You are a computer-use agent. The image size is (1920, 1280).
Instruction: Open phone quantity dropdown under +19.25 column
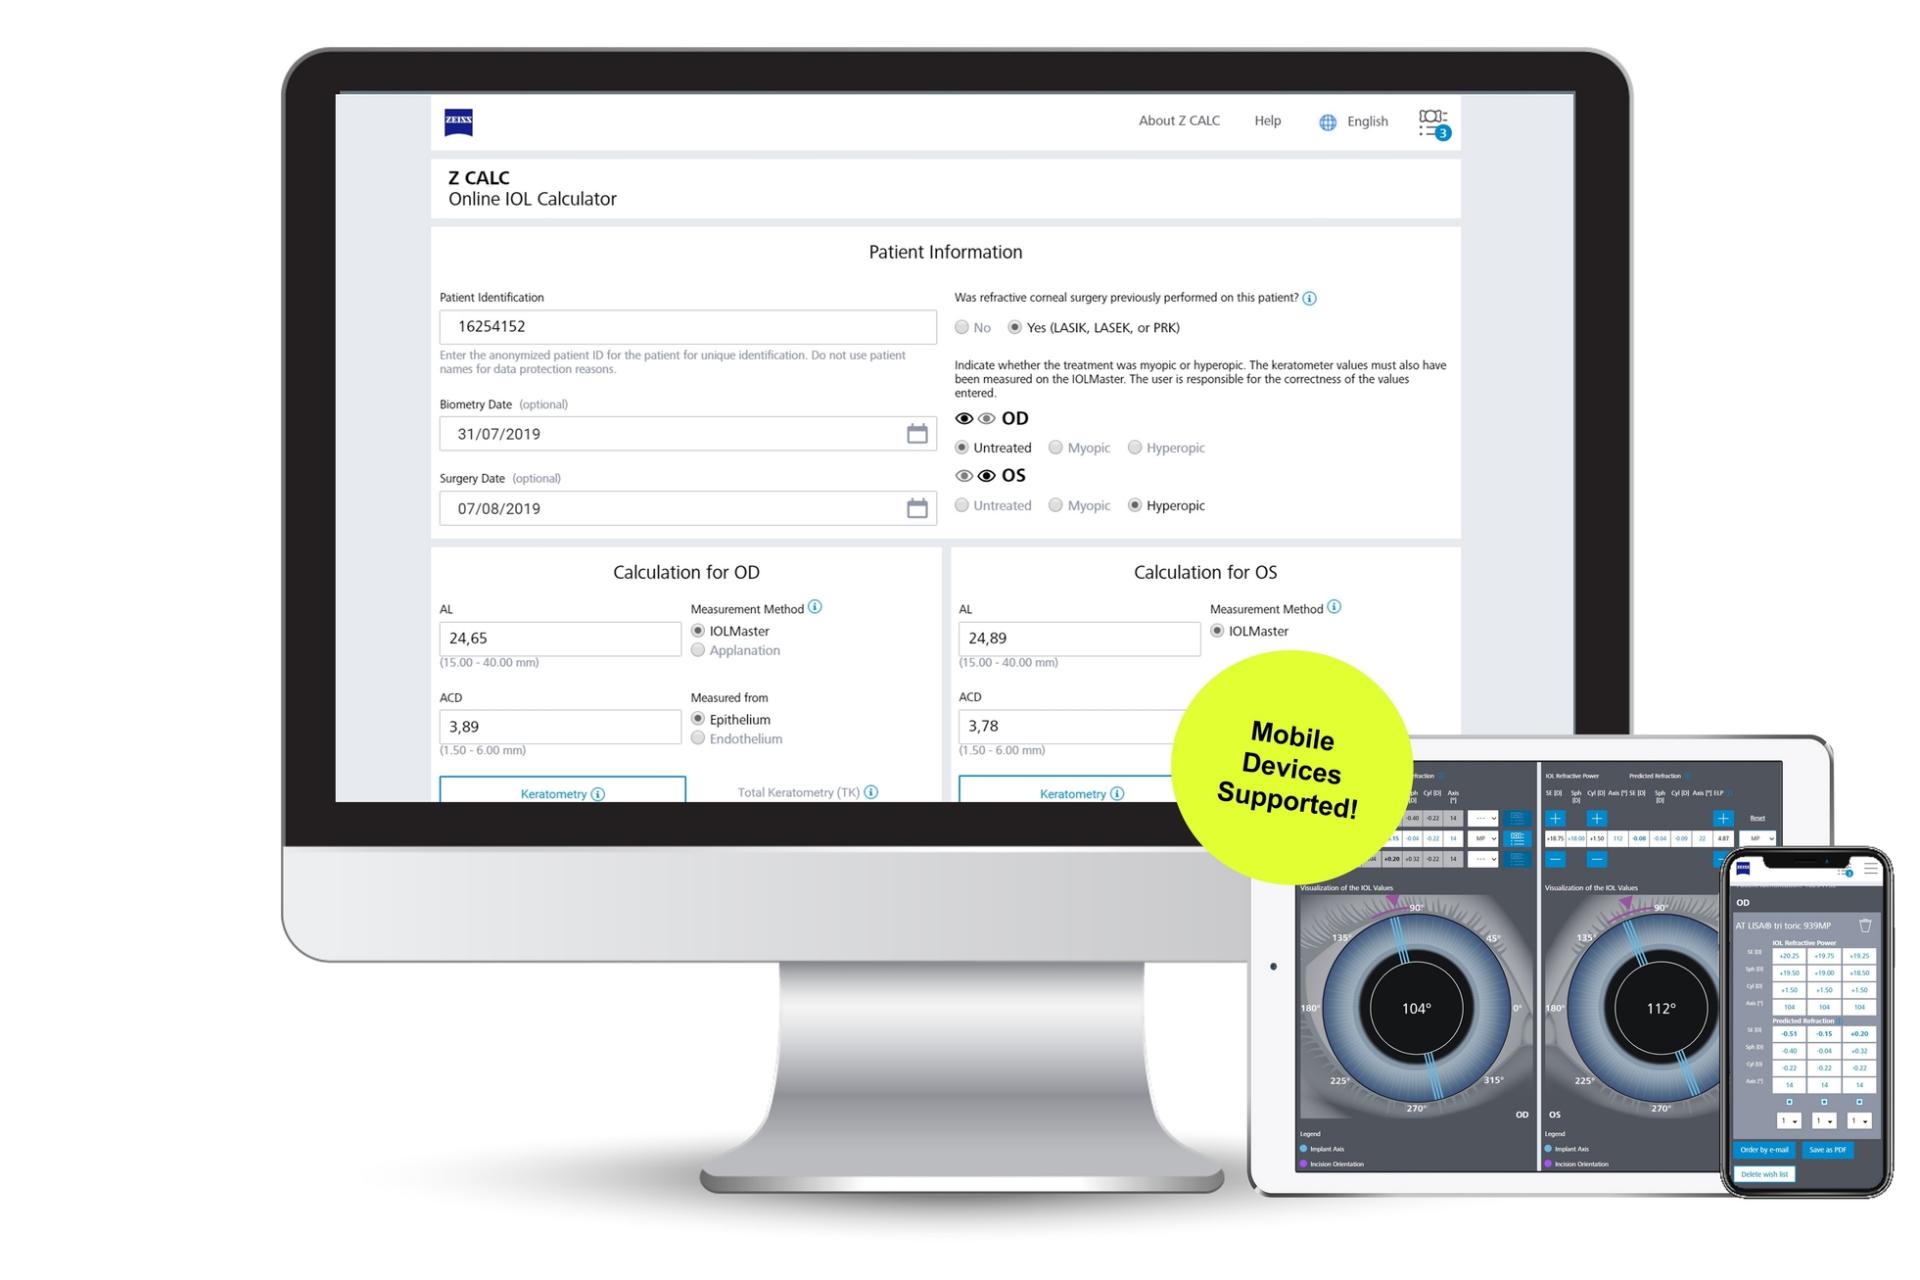pos(1859,1121)
